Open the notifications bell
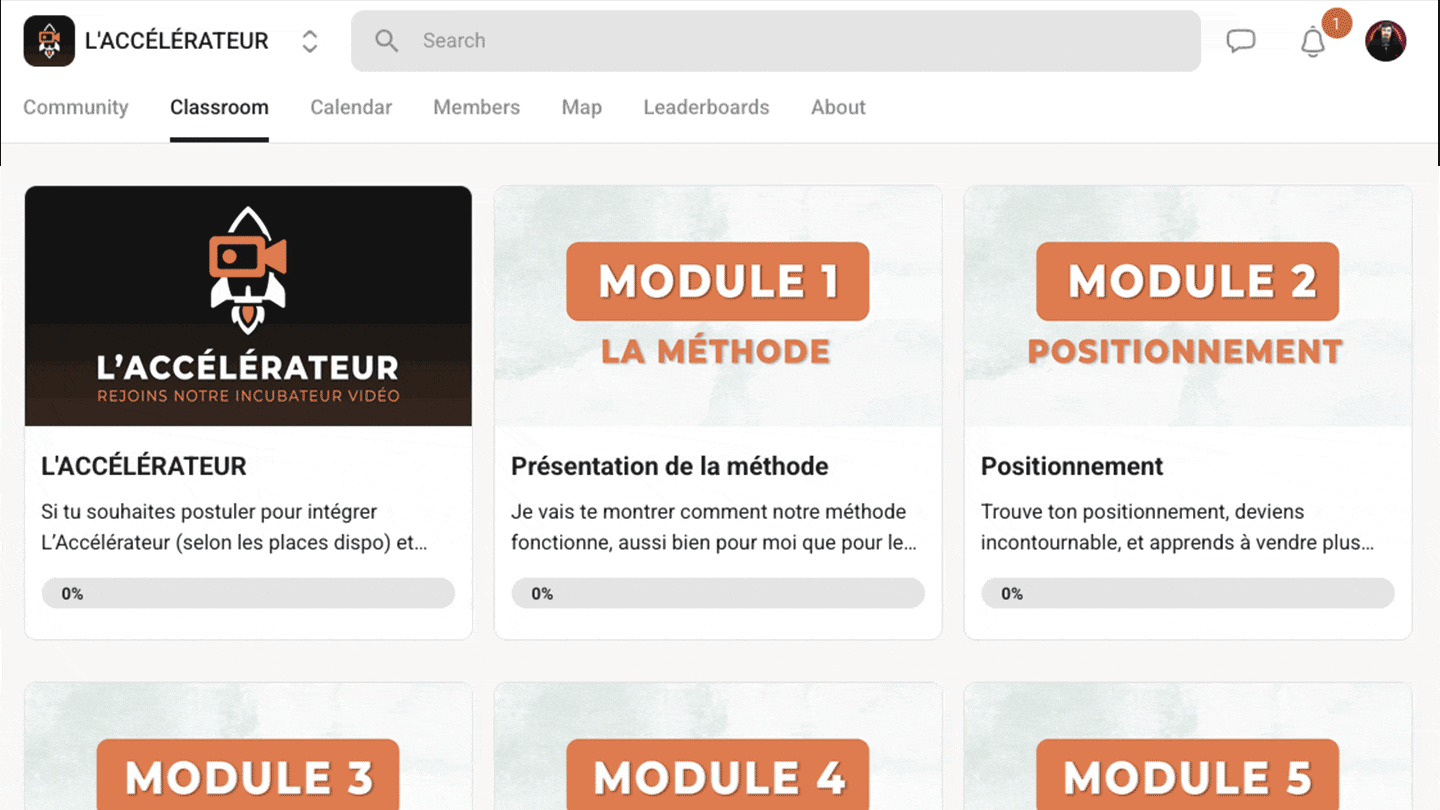This screenshot has height=810, width=1440. tap(1313, 42)
